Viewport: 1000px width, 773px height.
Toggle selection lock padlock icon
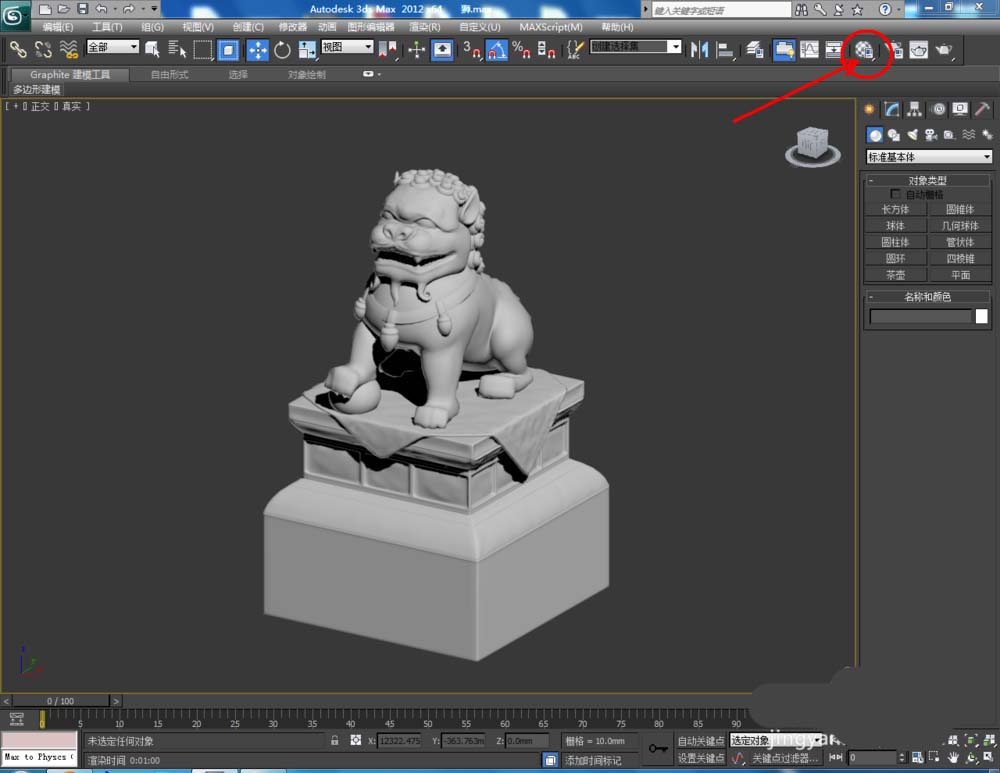pyautogui.click(x=335, y=740)
